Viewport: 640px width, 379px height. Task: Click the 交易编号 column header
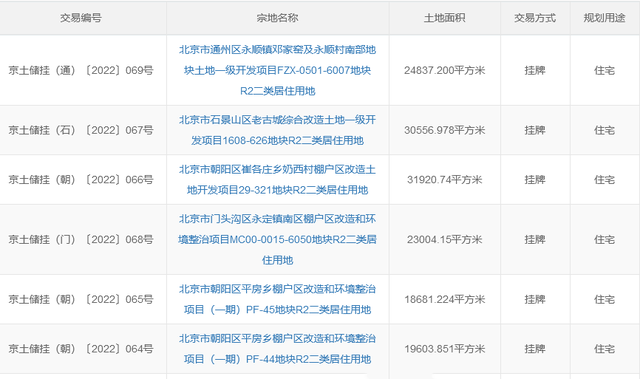(x=81, y=18)
